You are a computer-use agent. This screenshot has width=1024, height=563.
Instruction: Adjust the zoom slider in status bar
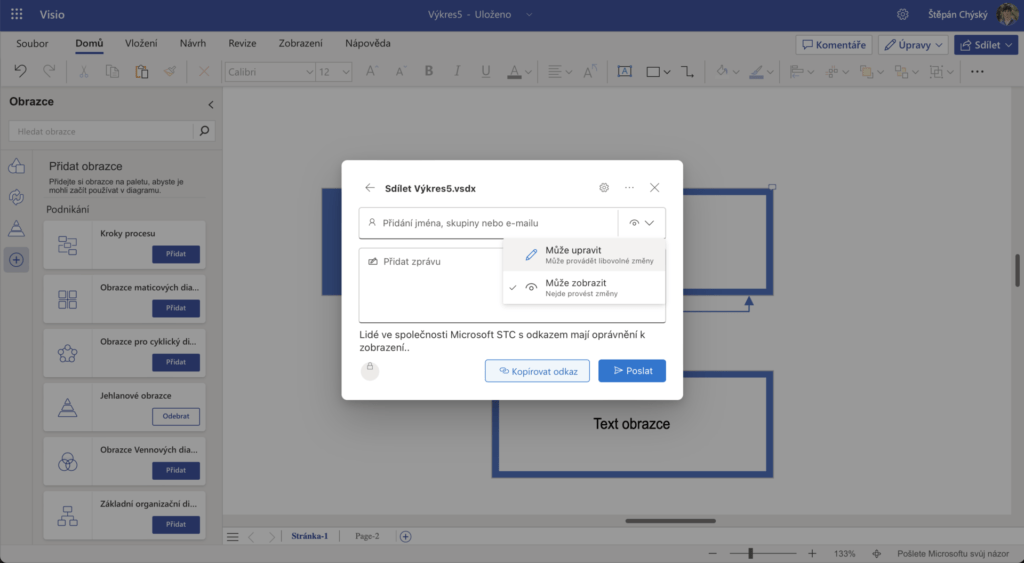[751, 553]
